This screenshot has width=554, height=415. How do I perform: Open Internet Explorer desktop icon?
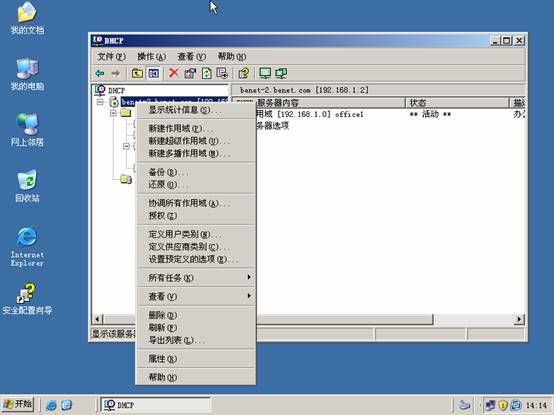point(27,247)
